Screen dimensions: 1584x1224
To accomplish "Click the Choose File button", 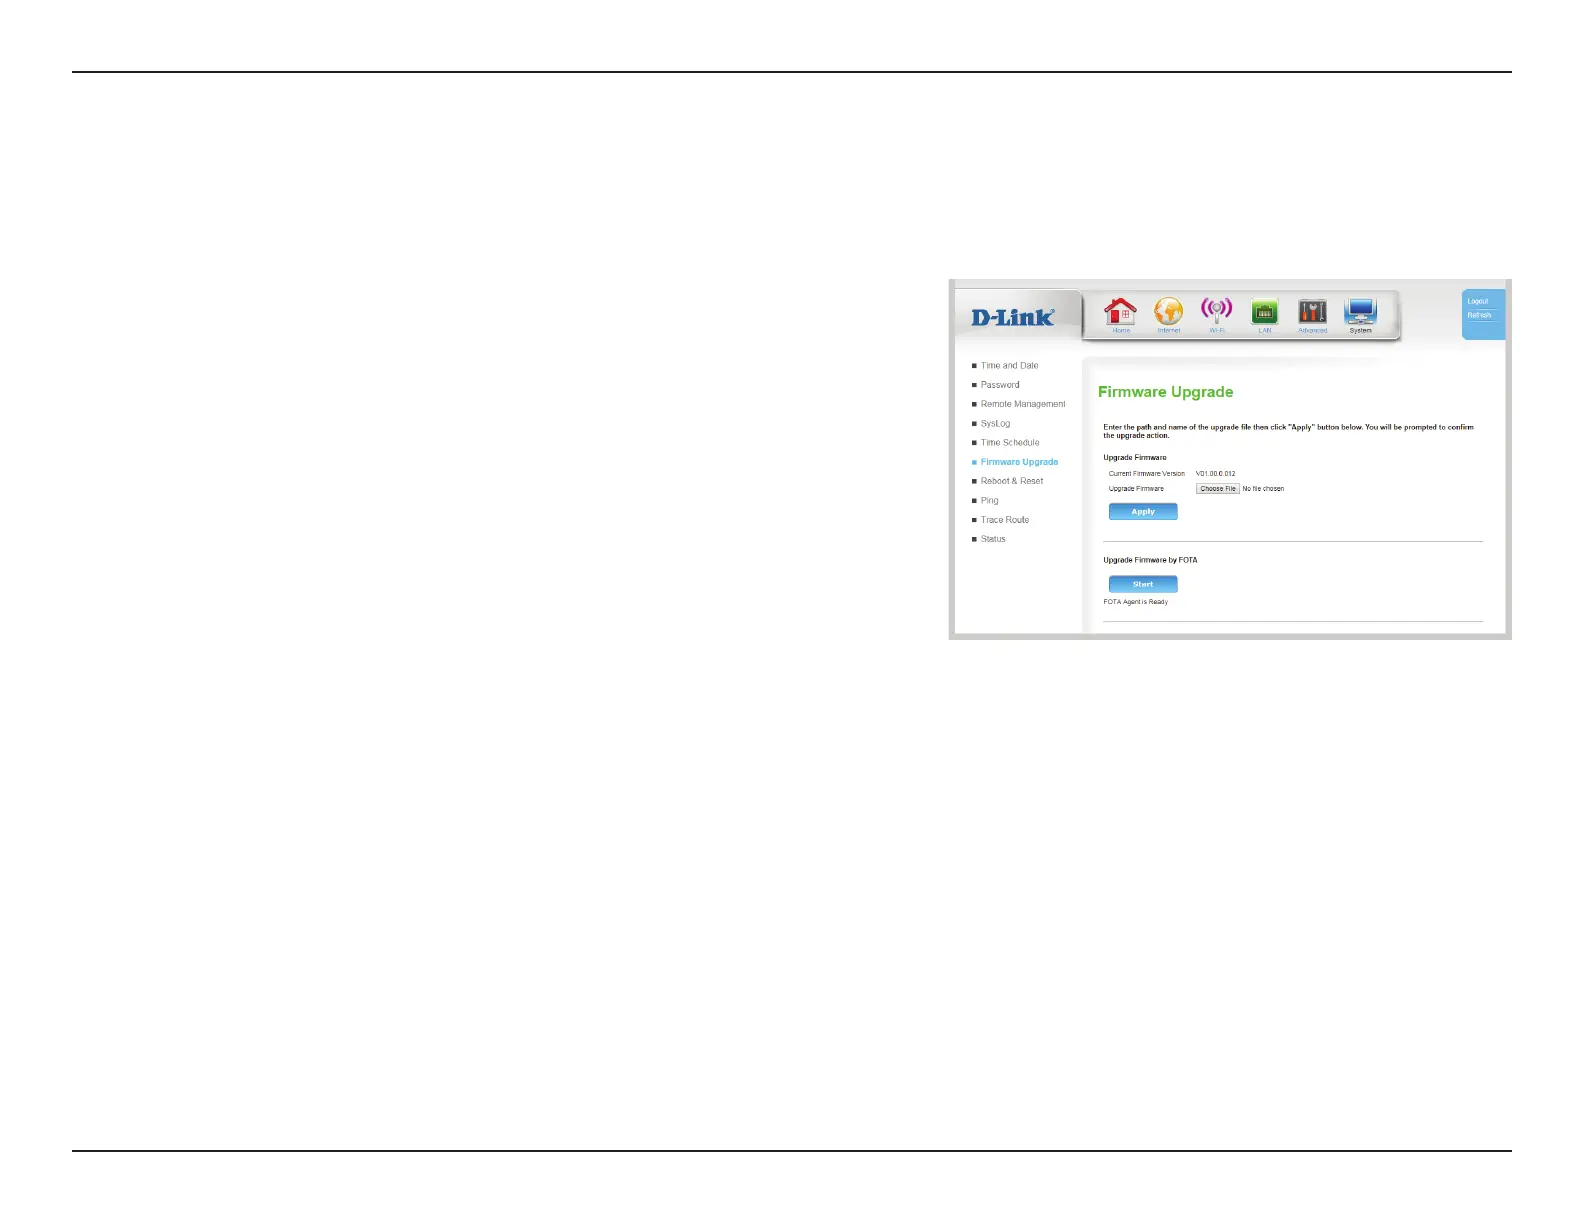I will 1218,489.
